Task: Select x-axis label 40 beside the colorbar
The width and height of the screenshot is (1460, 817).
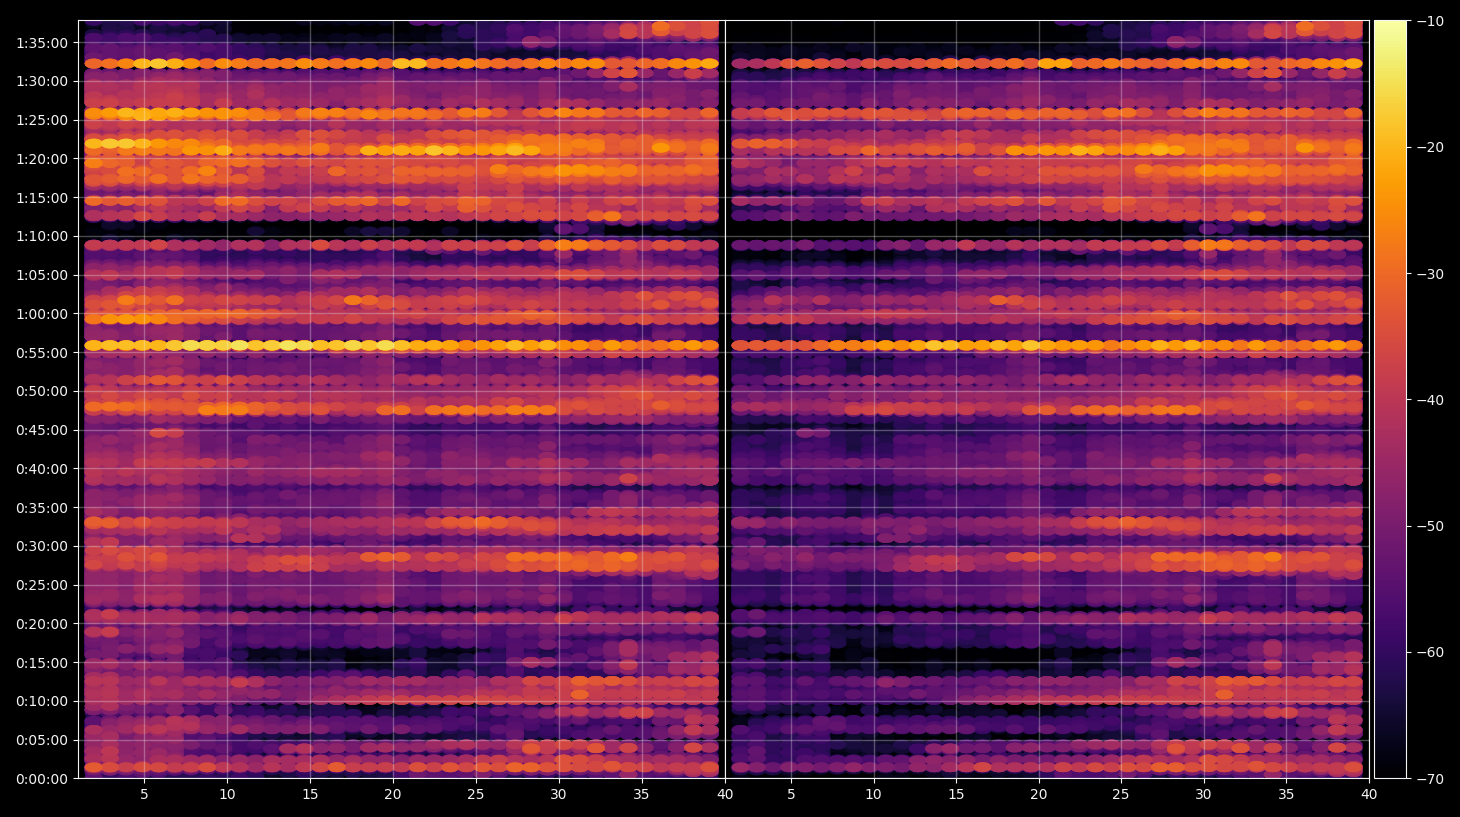Action: coord(1369,795)
